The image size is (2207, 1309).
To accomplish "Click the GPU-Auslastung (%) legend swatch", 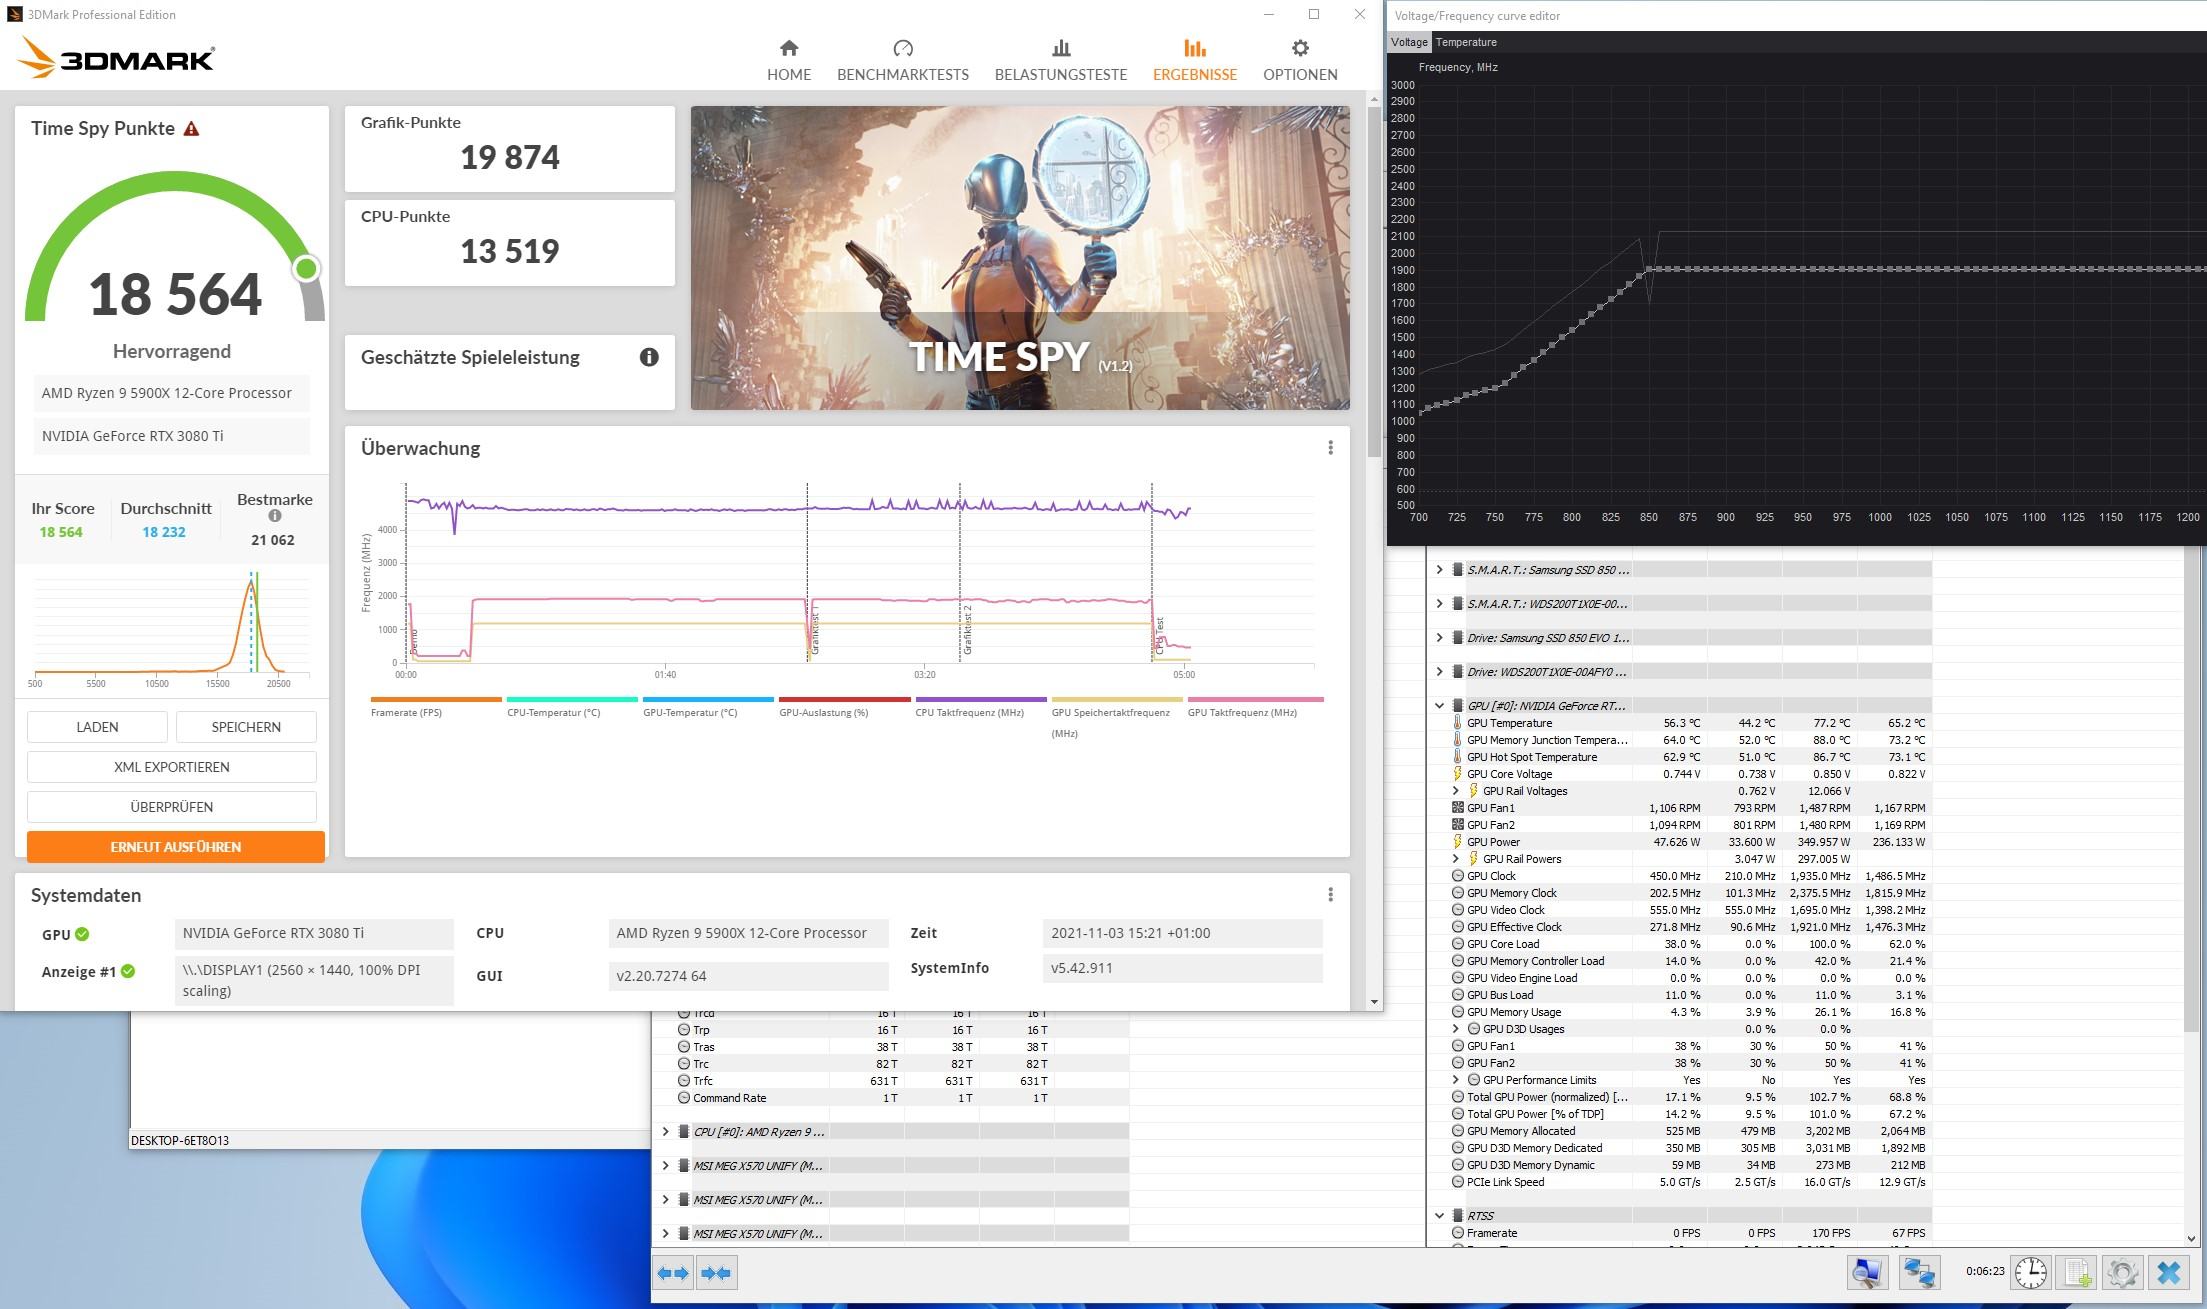I will pos(844,699).
